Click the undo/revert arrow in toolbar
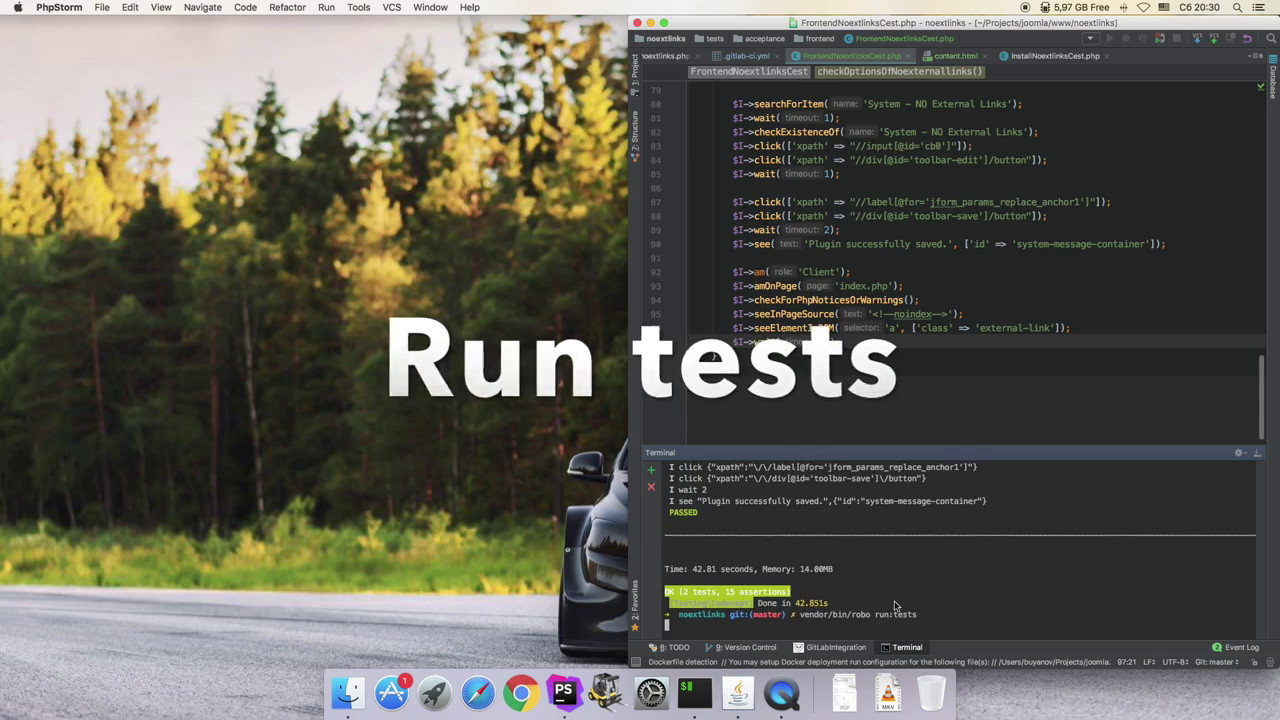This screenshot has height=720, width=1280. tap(1247, 38)
